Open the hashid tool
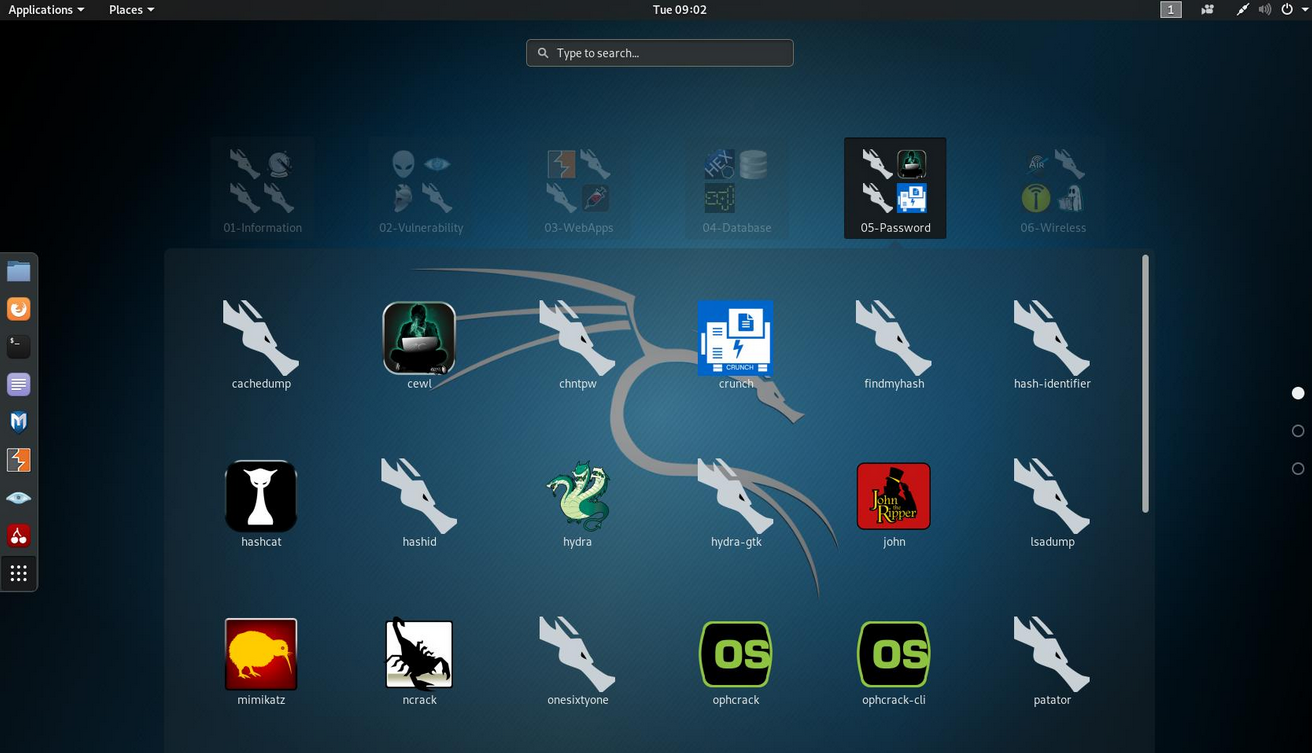Screen dimensions: 1312x753 pos(419,504)
